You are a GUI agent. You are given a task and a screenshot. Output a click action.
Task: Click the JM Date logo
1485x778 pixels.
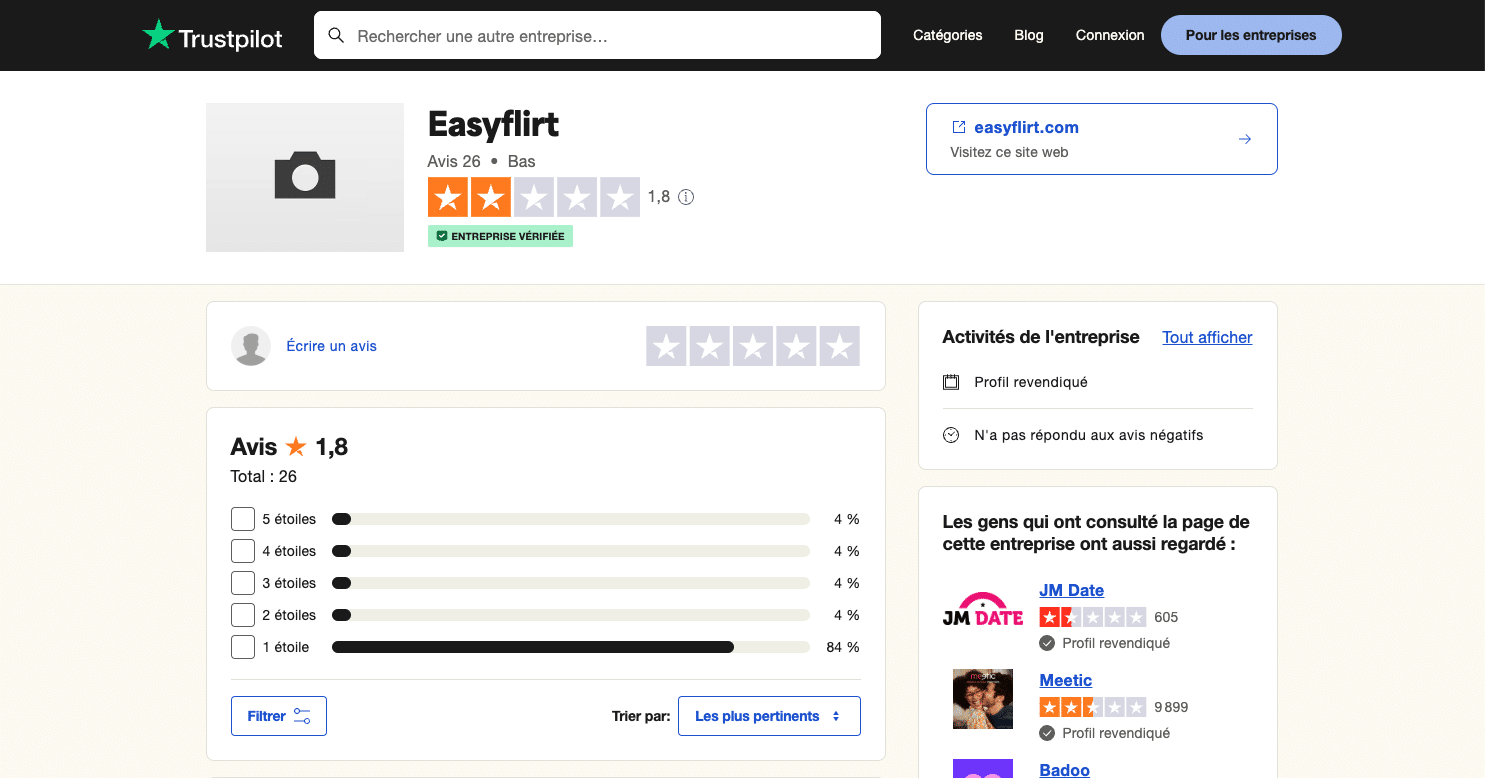(x=983, y=609)
